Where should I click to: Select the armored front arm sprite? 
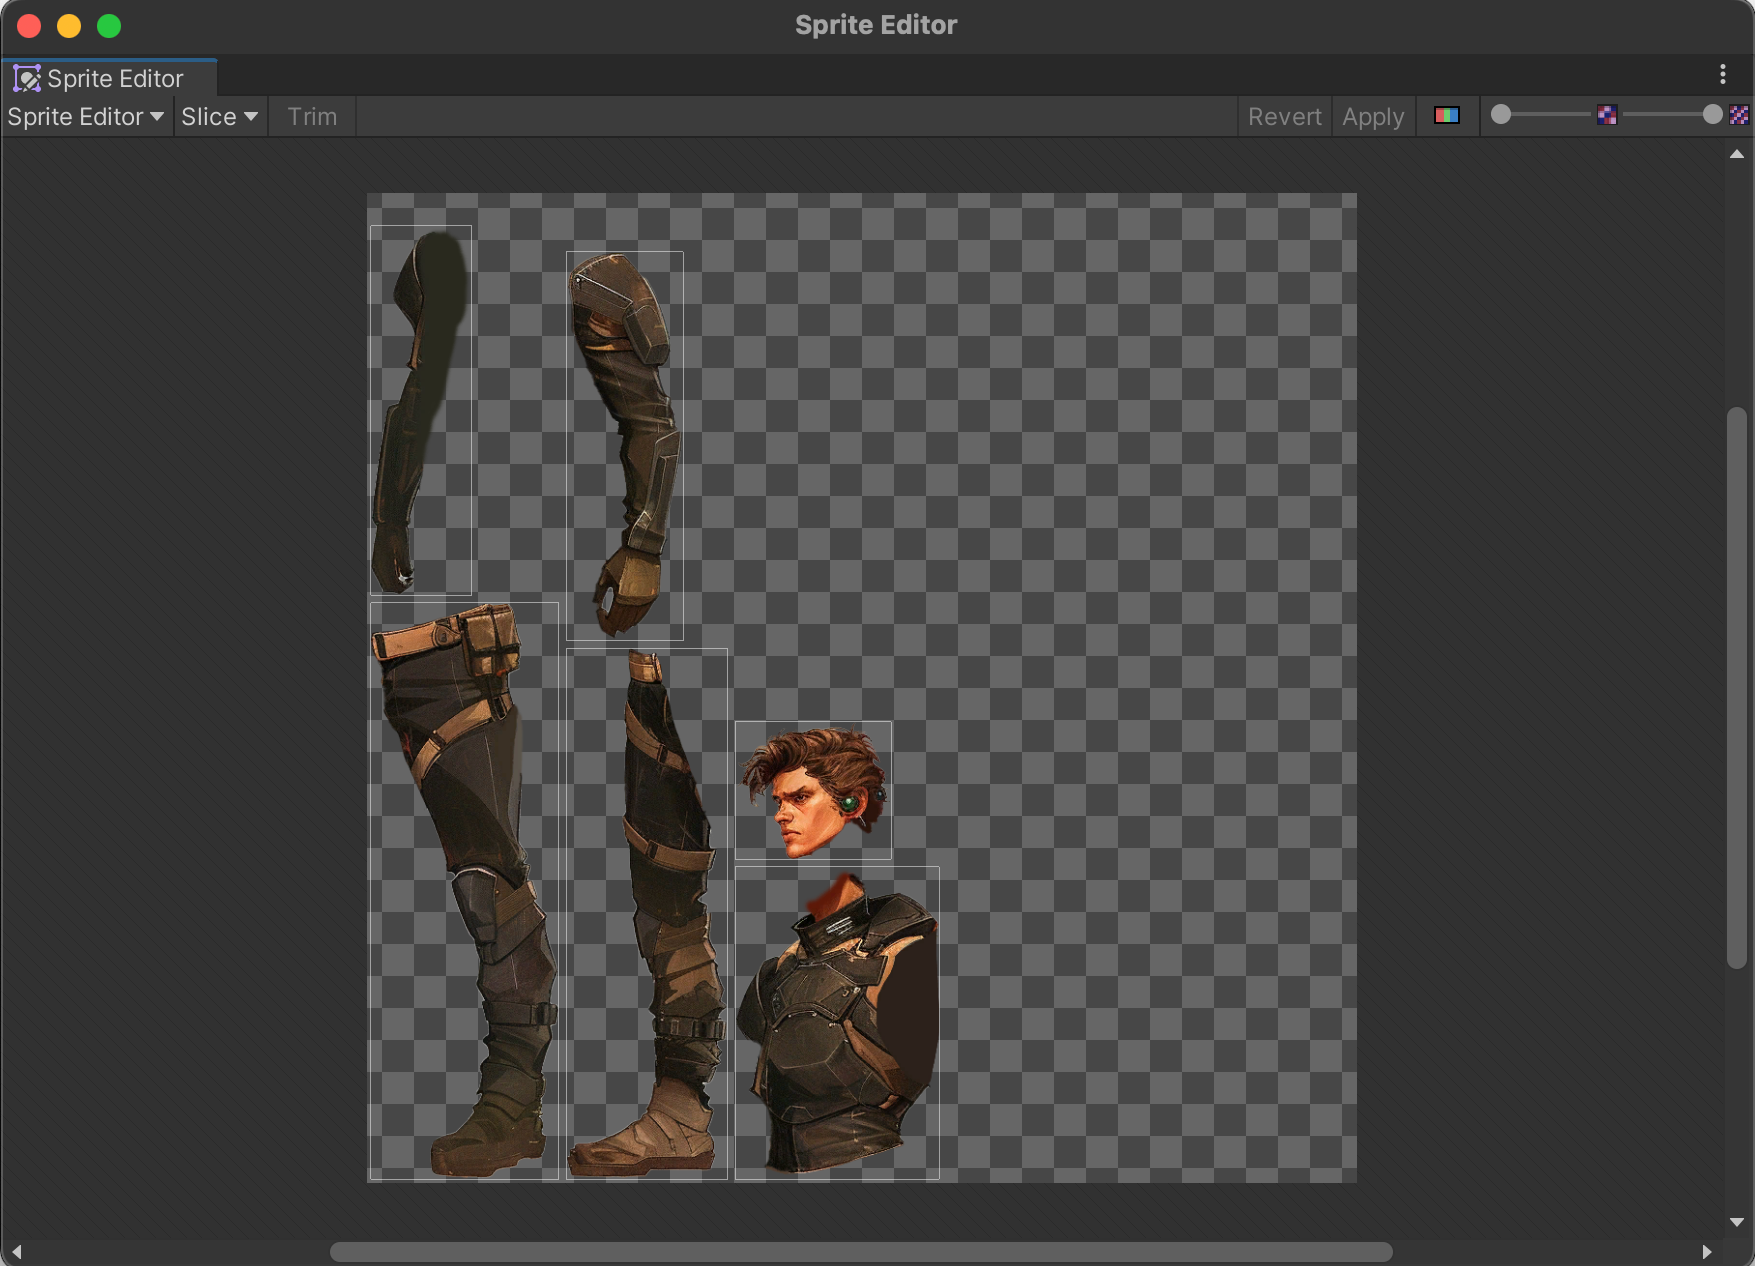pyautogui.click(x=625, y=446)
